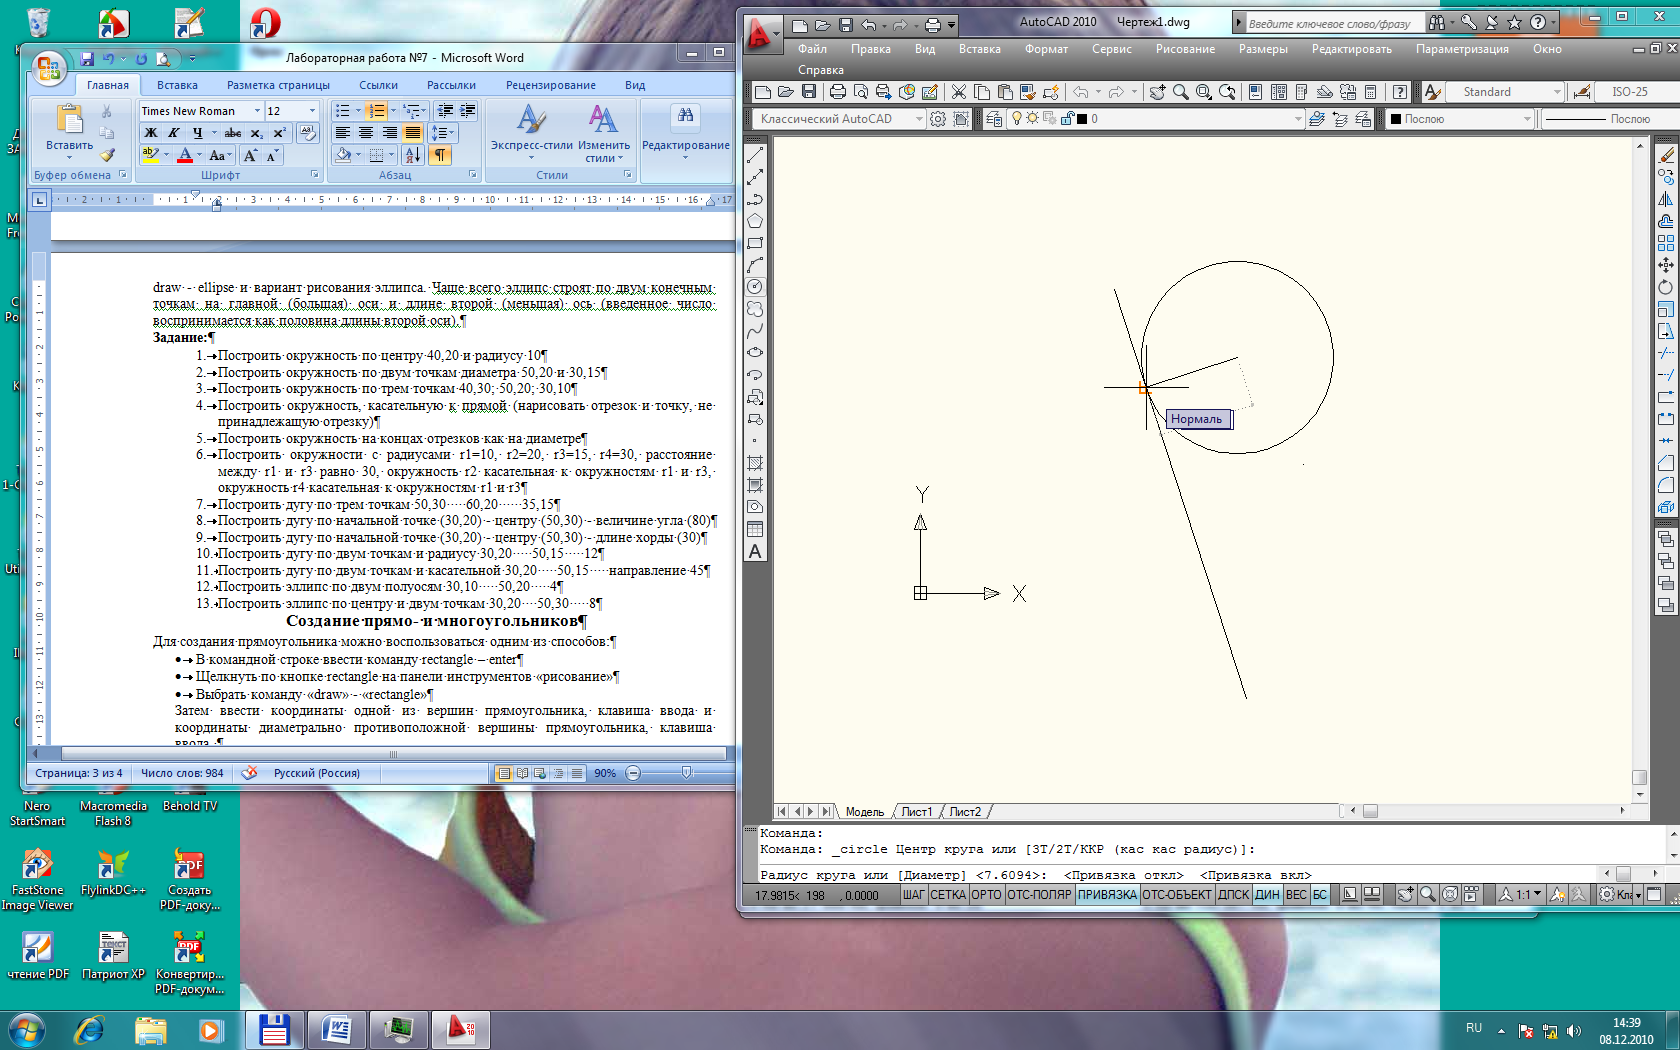Open the Сервис menu in AutoCAD
The image size is (1680, 1050).
point(1111,49)
